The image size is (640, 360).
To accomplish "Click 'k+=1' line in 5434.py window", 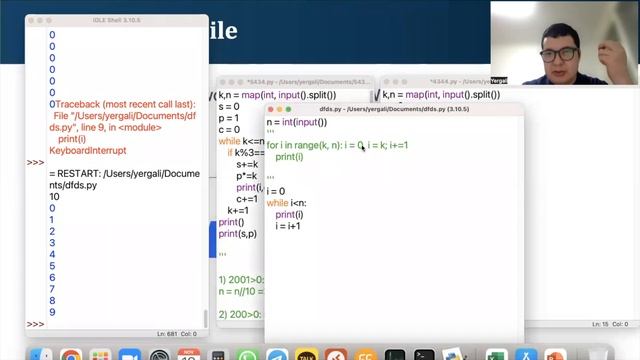I will tap(238, 211).
